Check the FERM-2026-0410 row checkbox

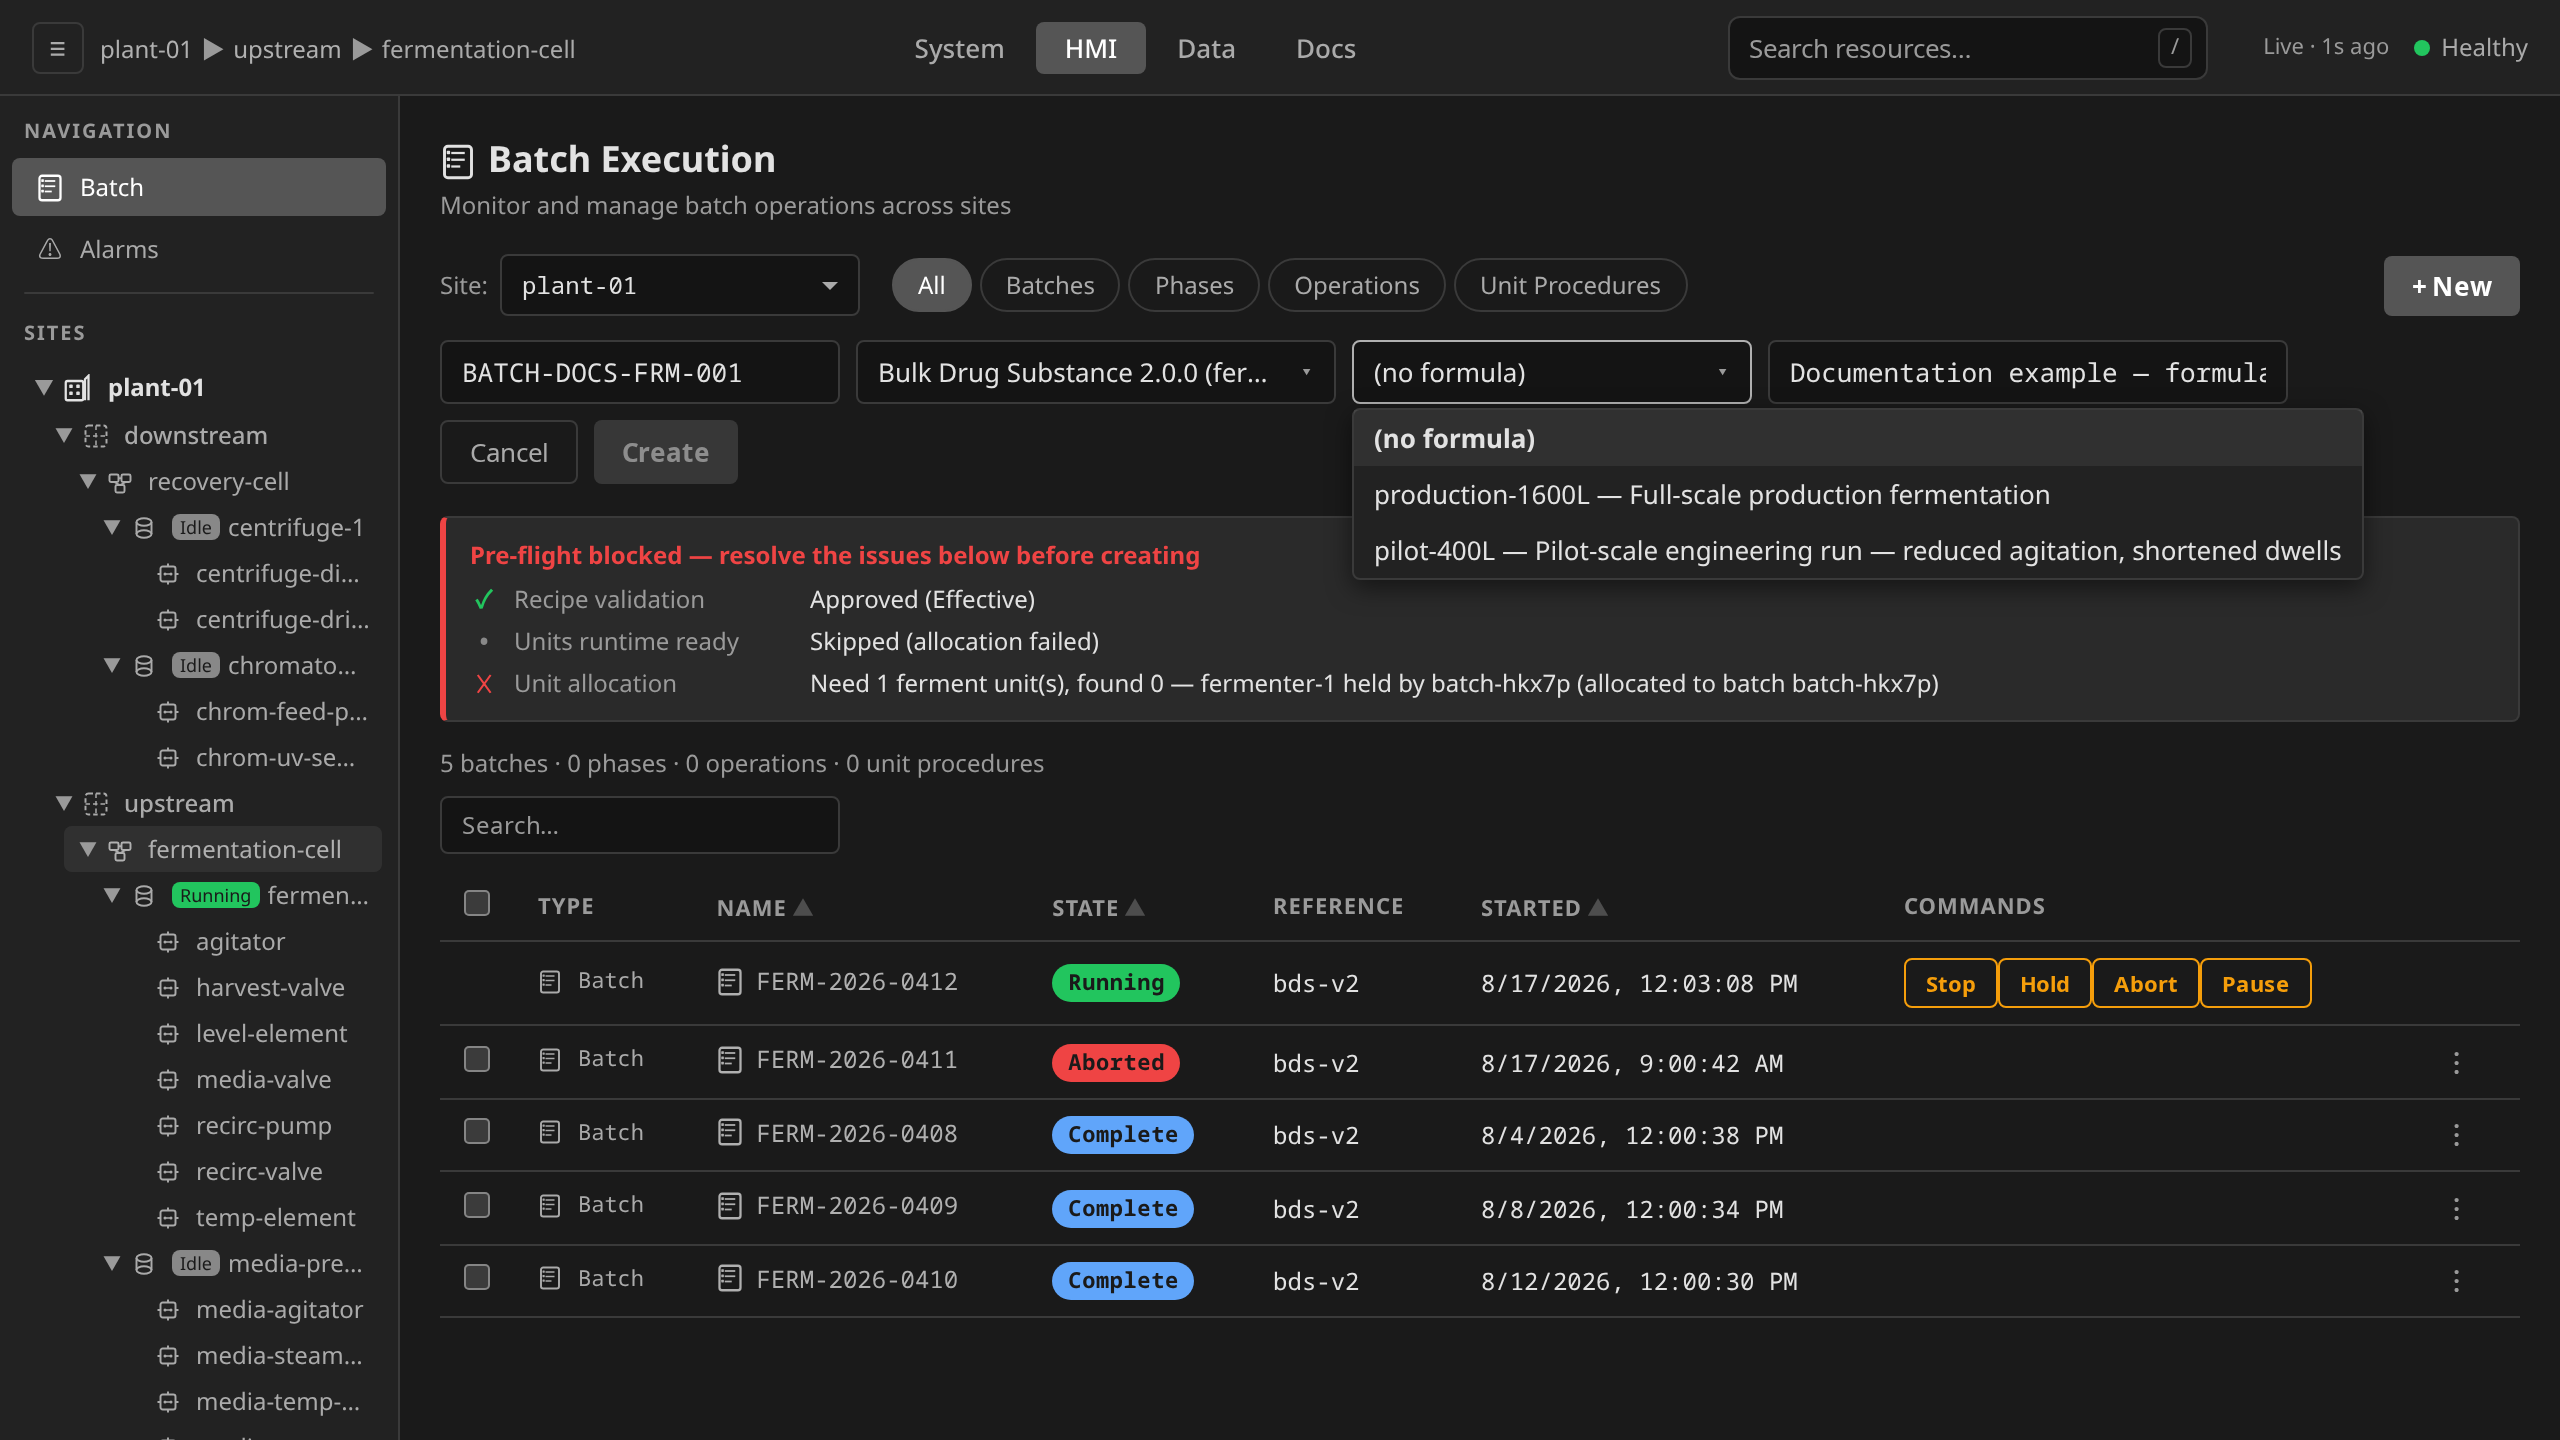(x=477, y=1277)
